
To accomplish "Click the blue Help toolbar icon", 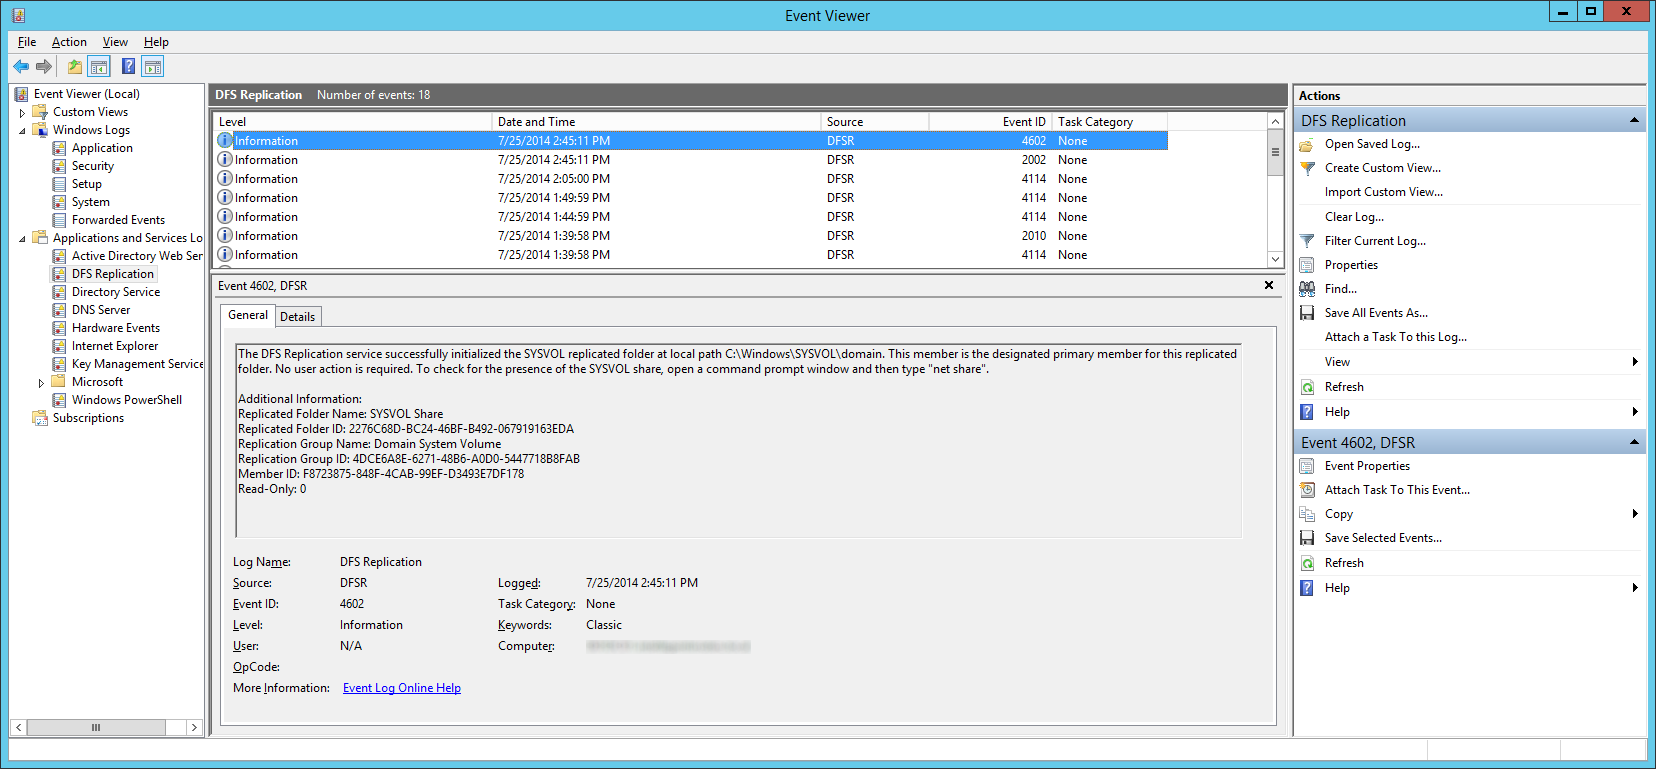I will coord(128,67).
